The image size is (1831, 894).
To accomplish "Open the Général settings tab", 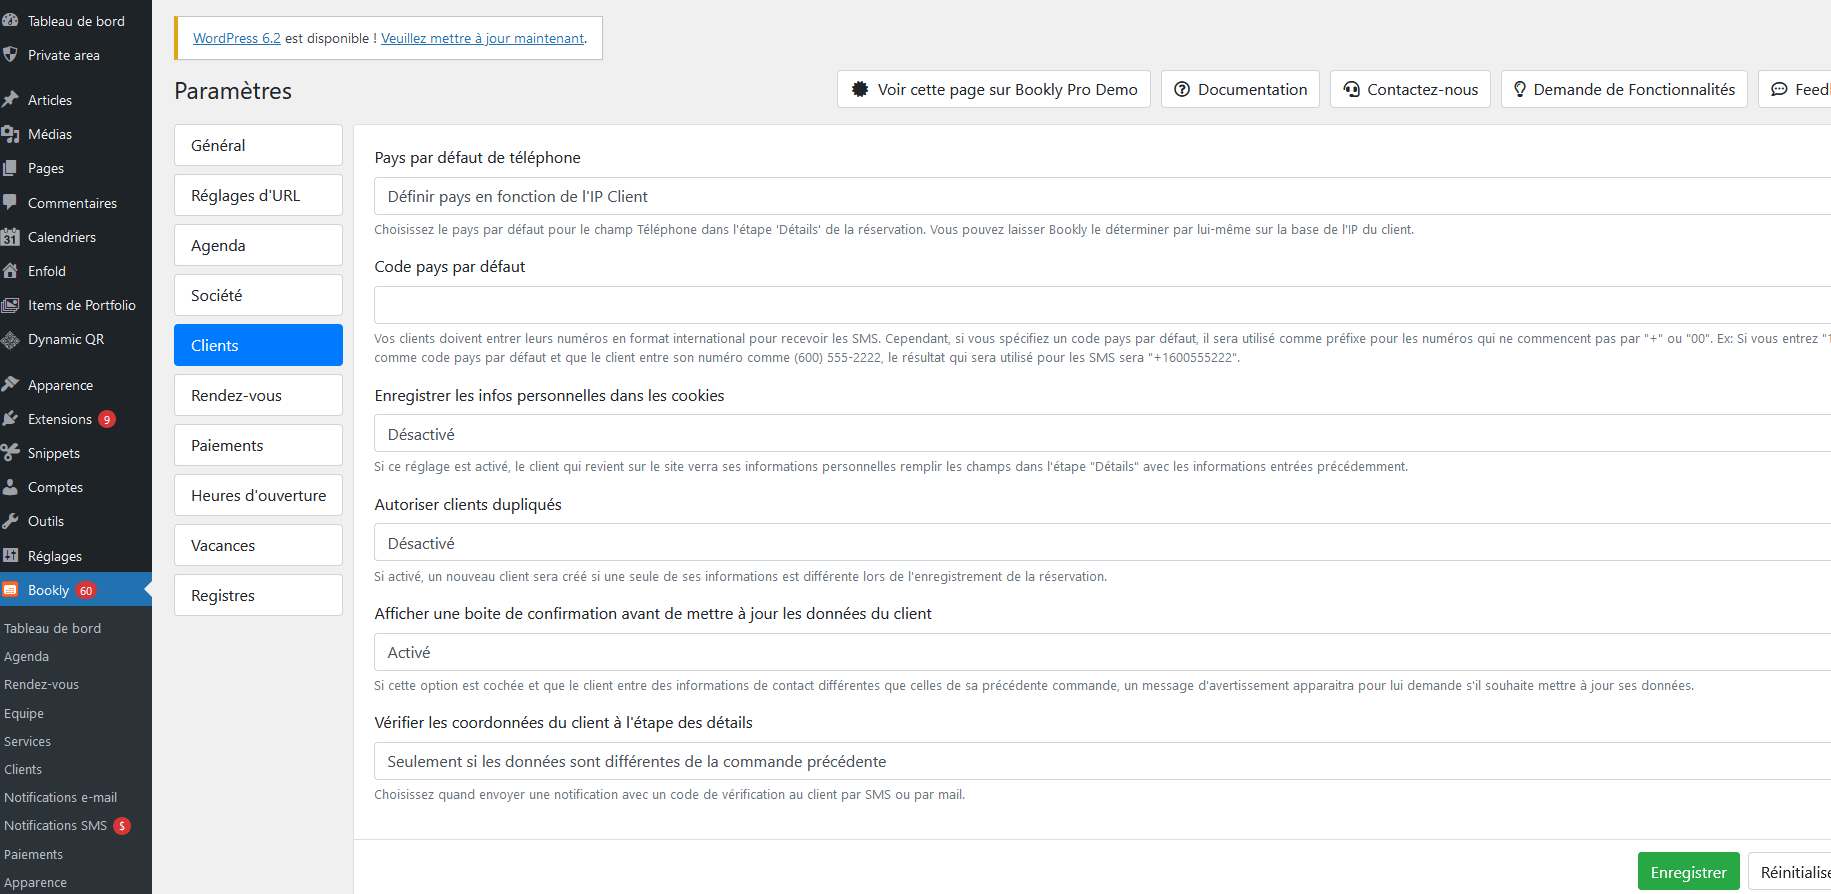I will click(258, 145).
